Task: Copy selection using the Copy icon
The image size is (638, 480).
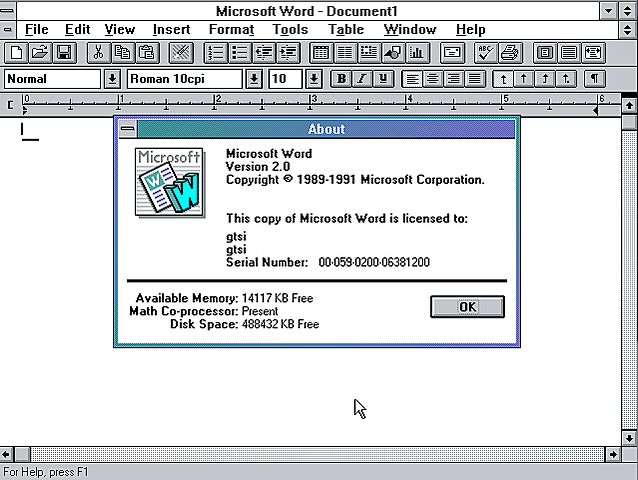Action: point(122,53)
